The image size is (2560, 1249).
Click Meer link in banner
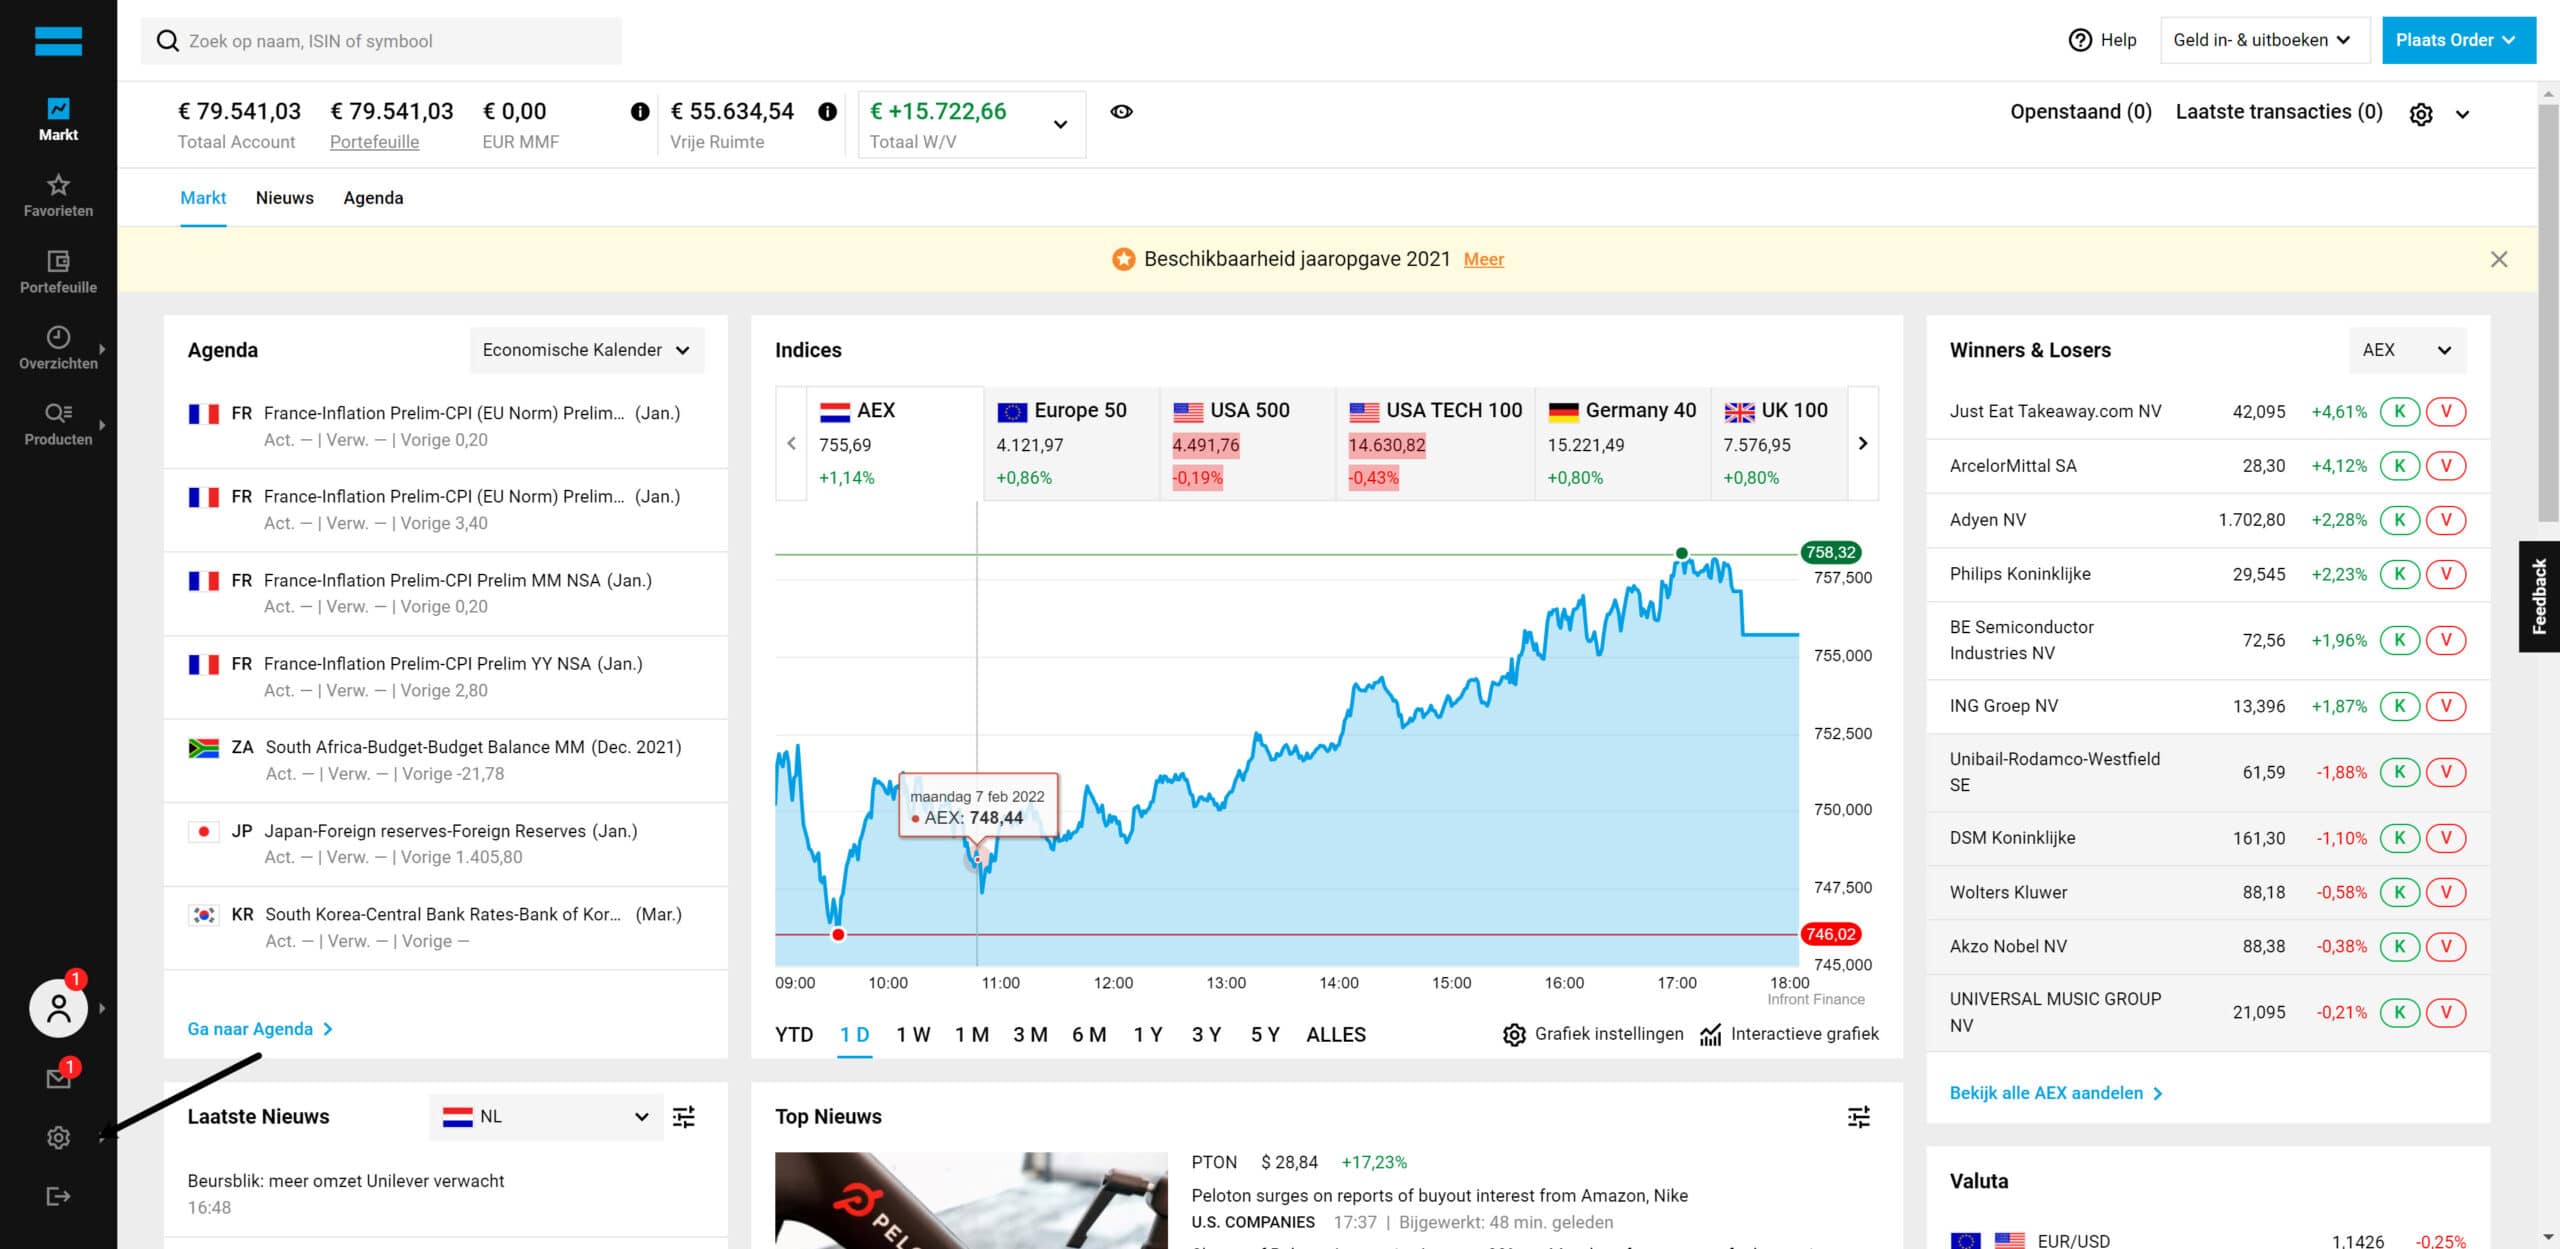coord(1484,260)
